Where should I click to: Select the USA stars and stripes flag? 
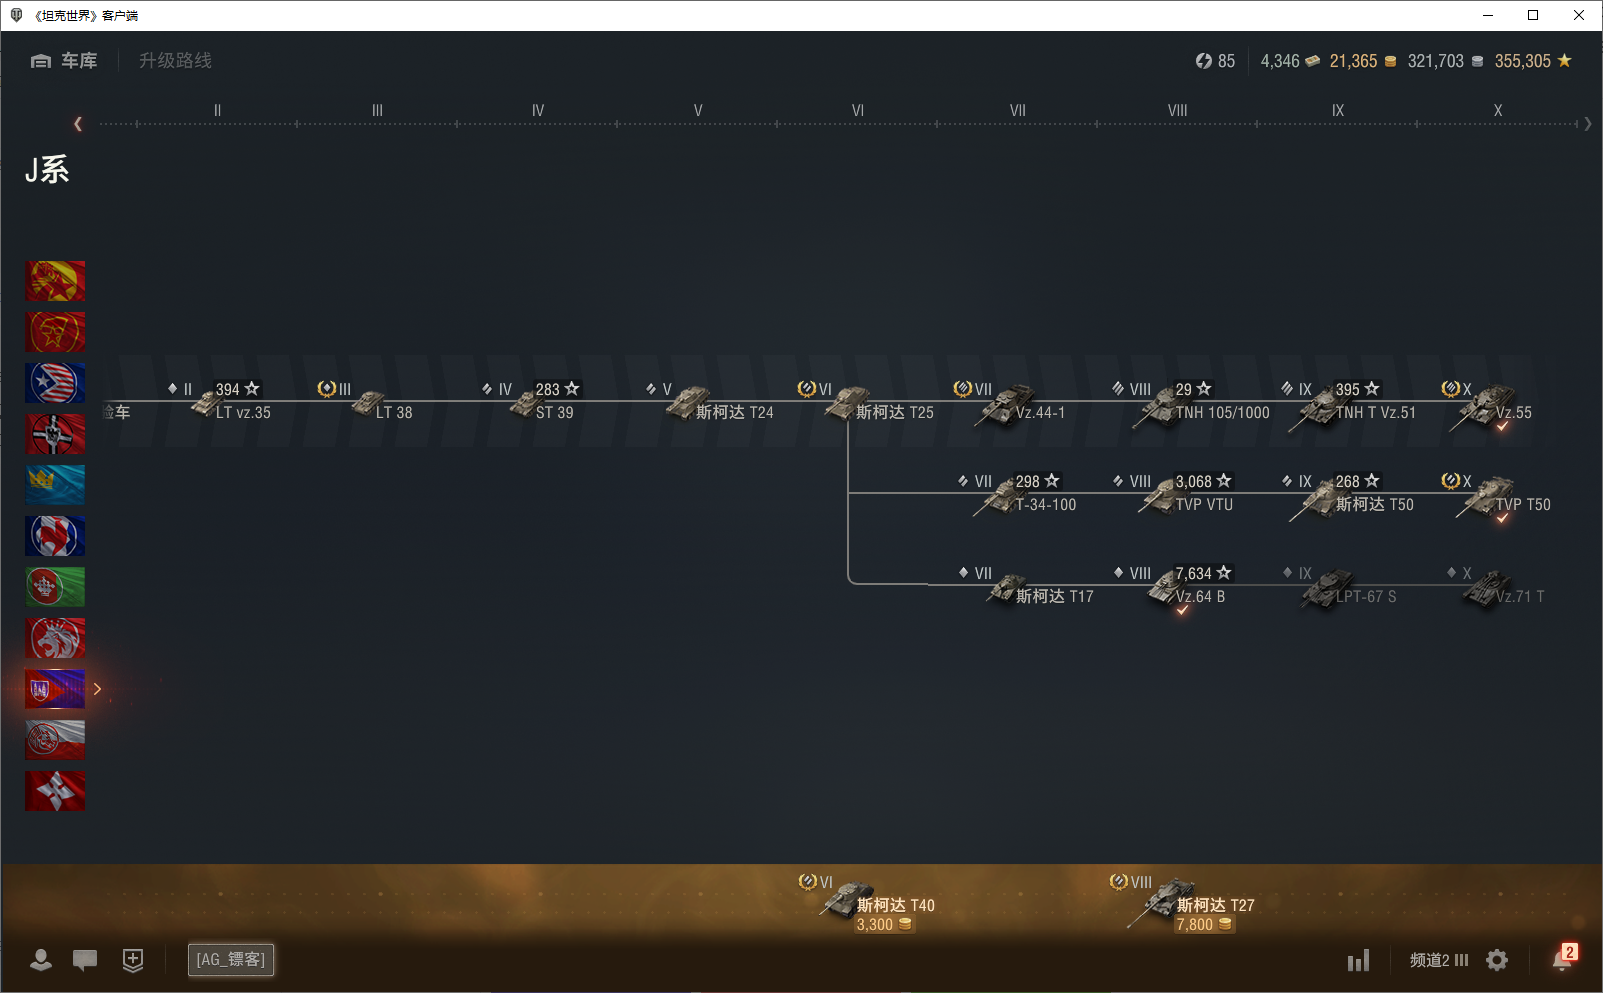pyautogui.click(x=55, y=383)
